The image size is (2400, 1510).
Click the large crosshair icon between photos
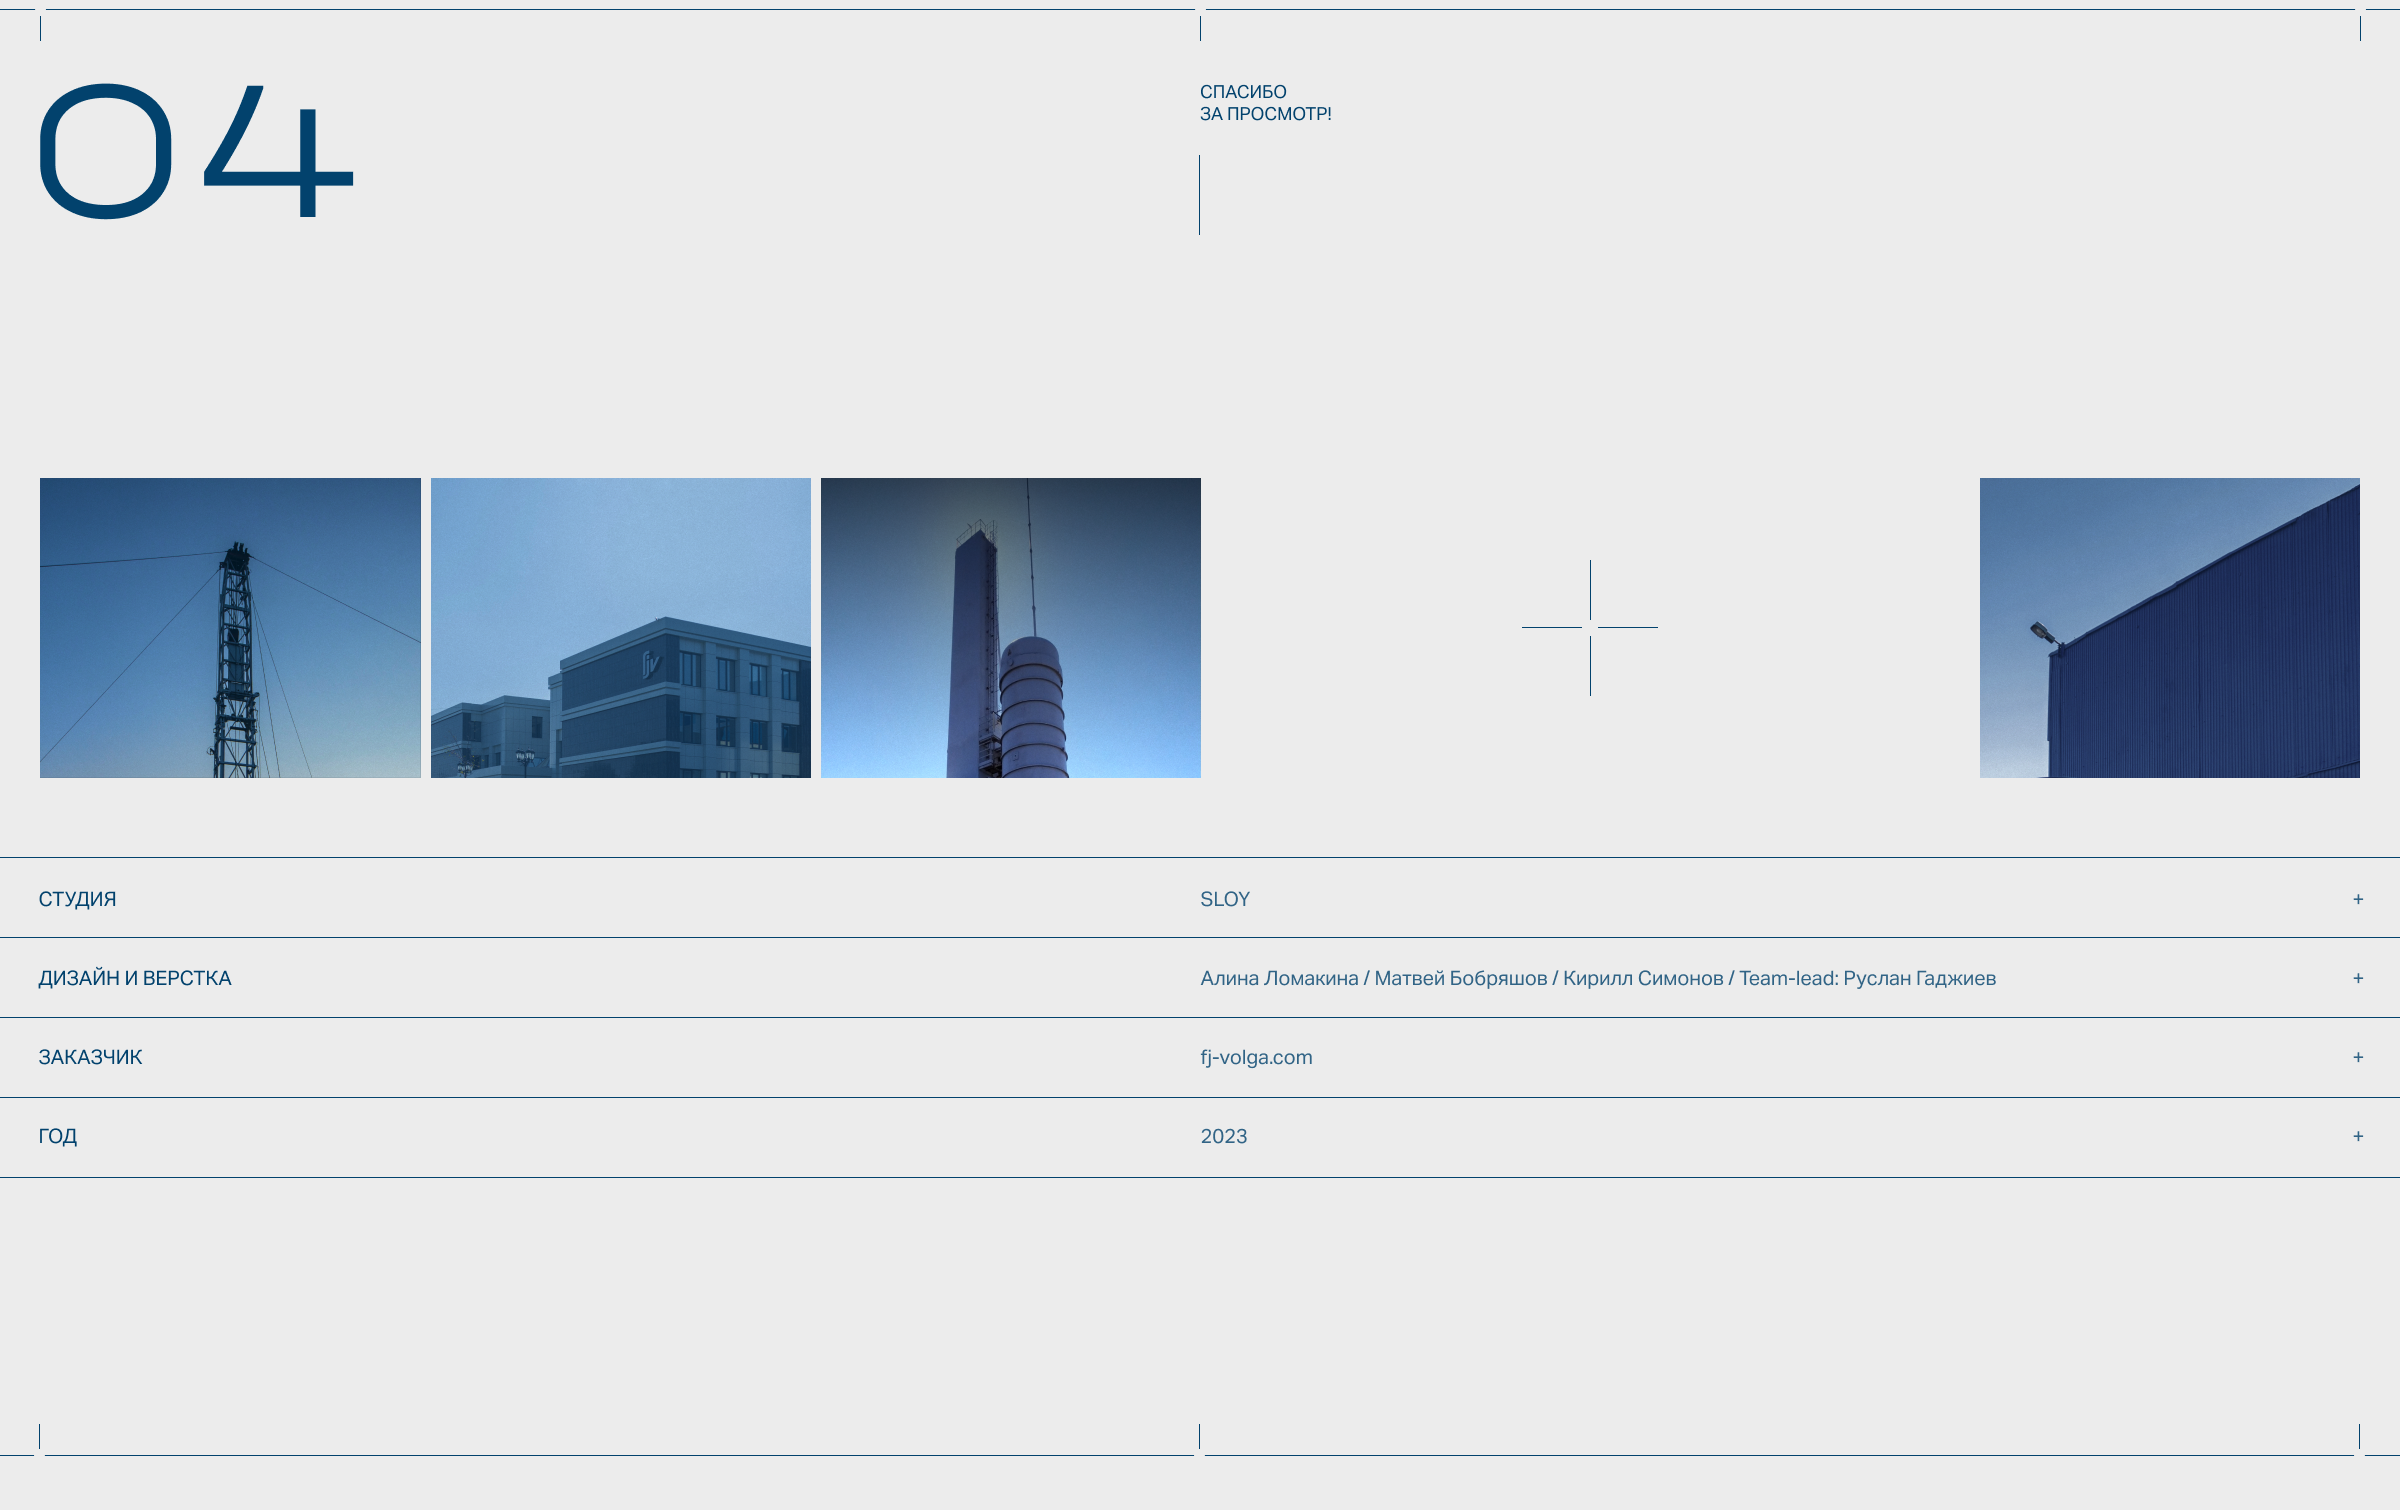1589,628
